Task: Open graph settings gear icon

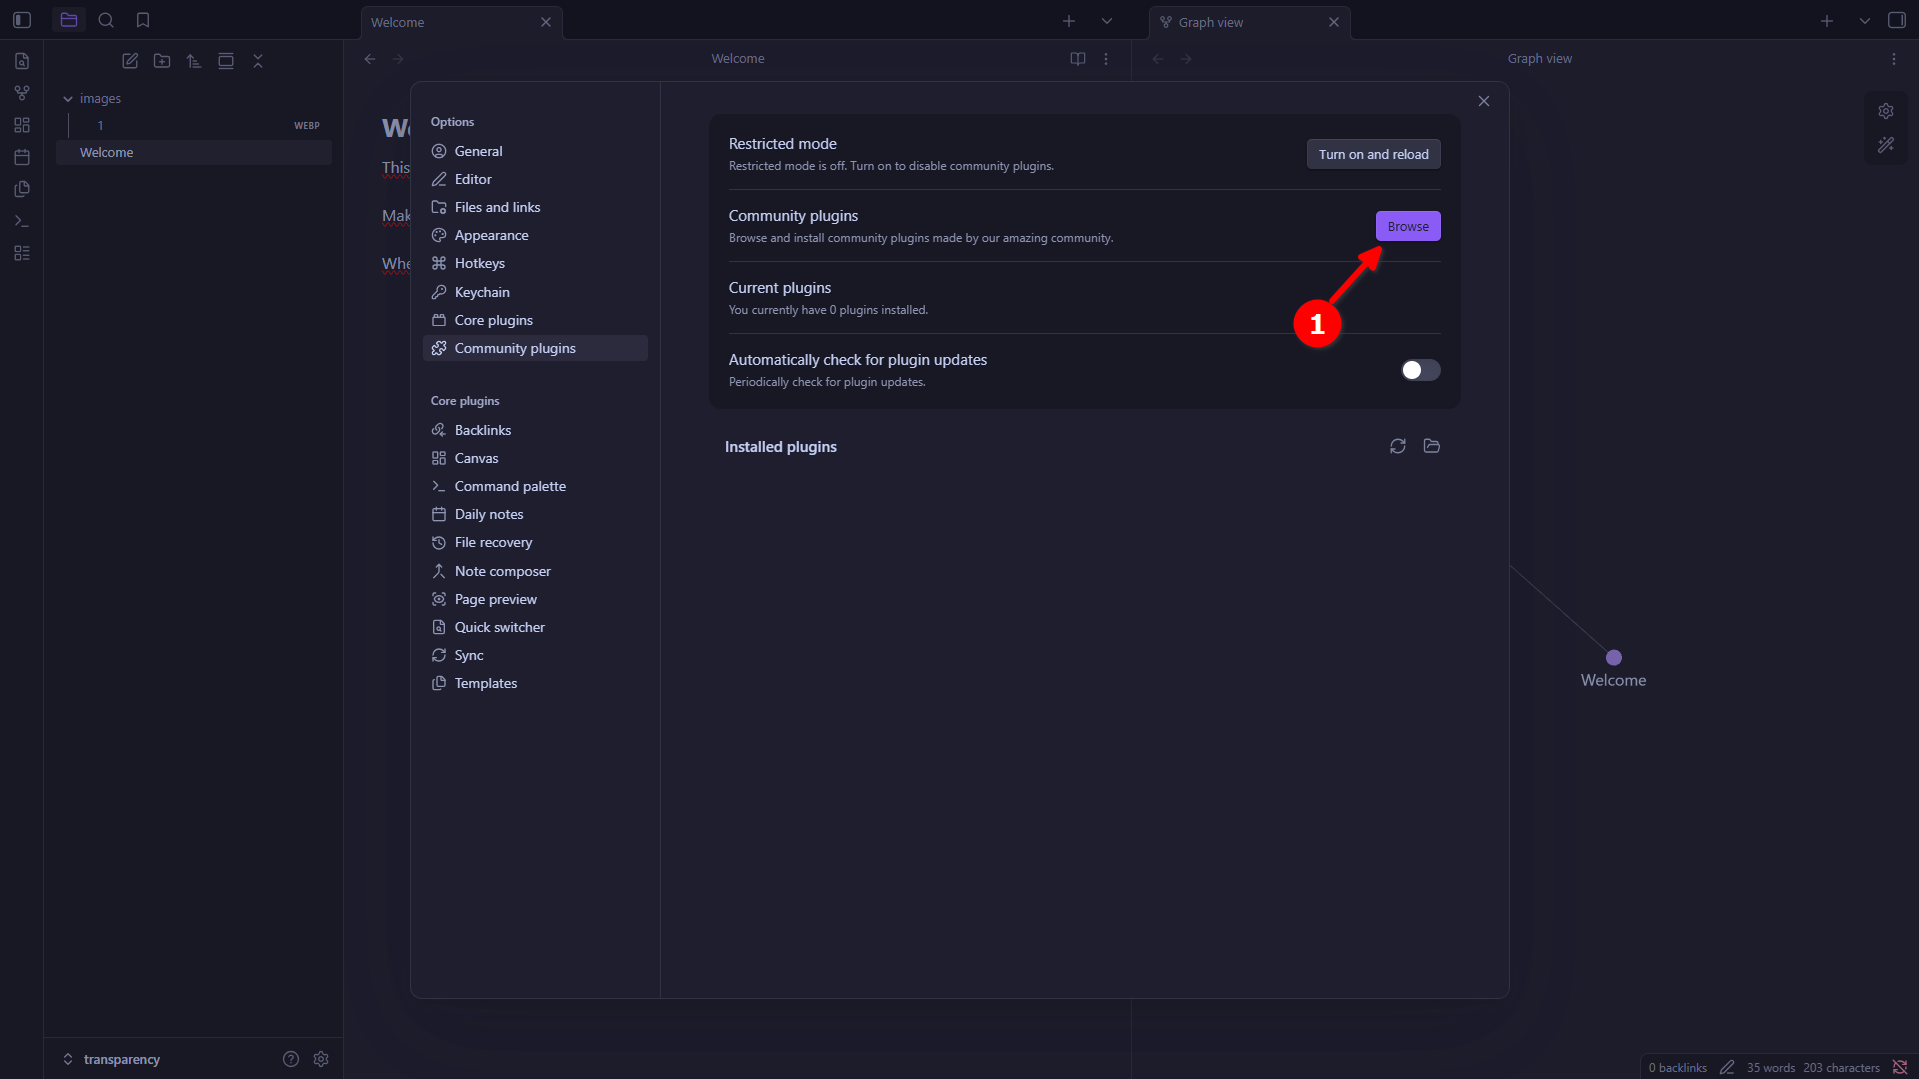Action: [1885, 111]
